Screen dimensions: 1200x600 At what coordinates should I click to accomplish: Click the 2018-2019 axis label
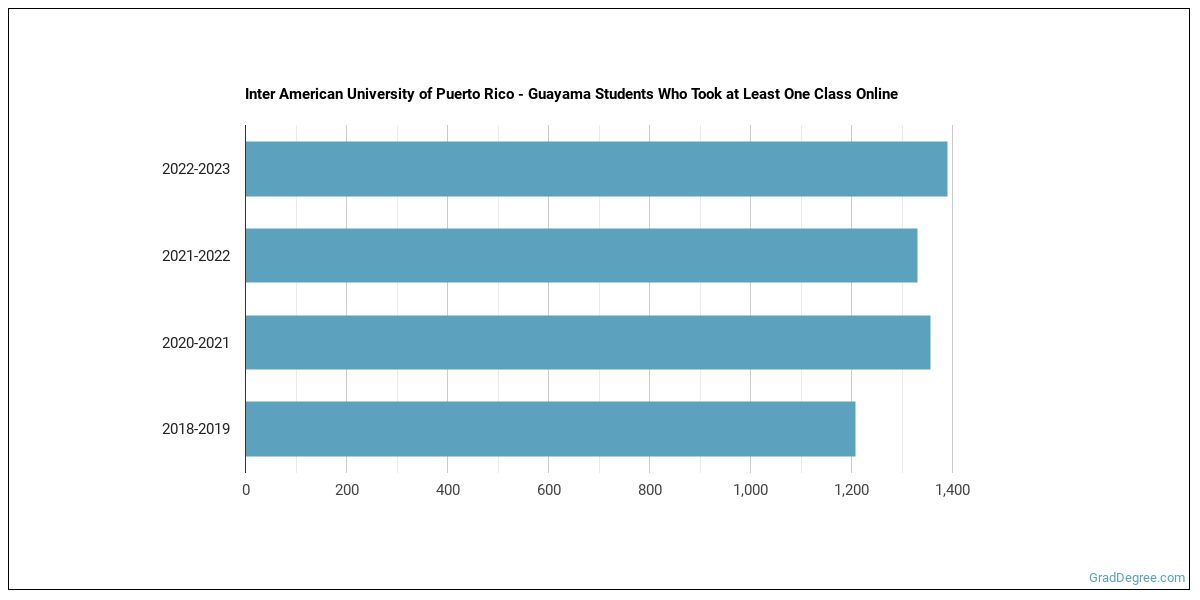click(196, 429)
